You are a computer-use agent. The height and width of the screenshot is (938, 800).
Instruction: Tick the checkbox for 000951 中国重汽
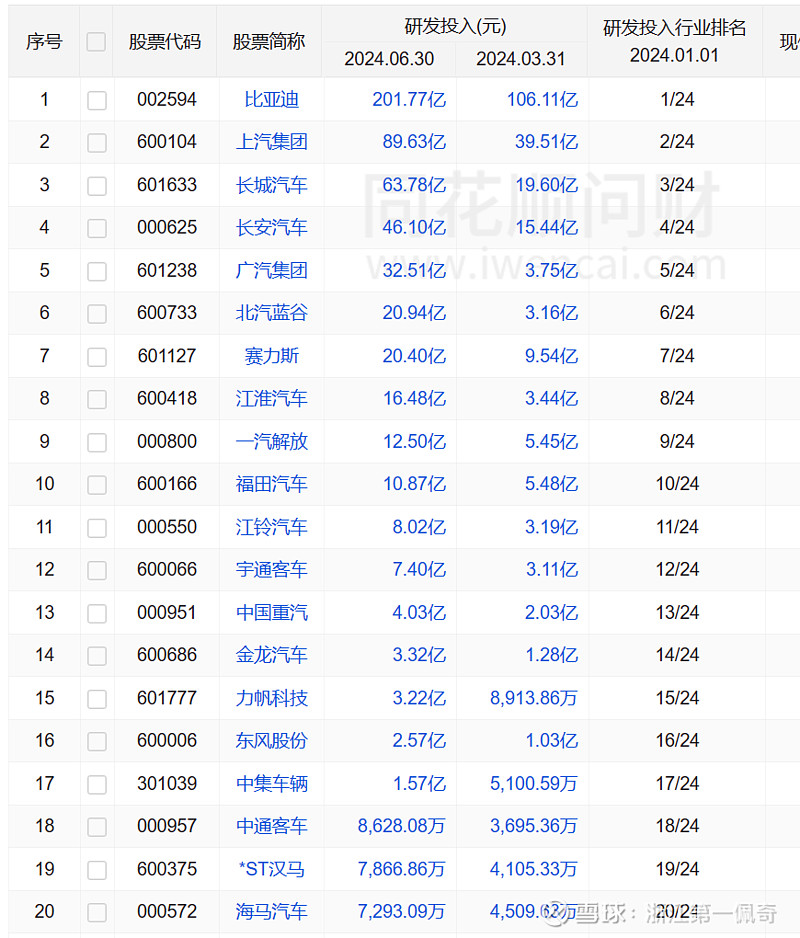point(97,613)
